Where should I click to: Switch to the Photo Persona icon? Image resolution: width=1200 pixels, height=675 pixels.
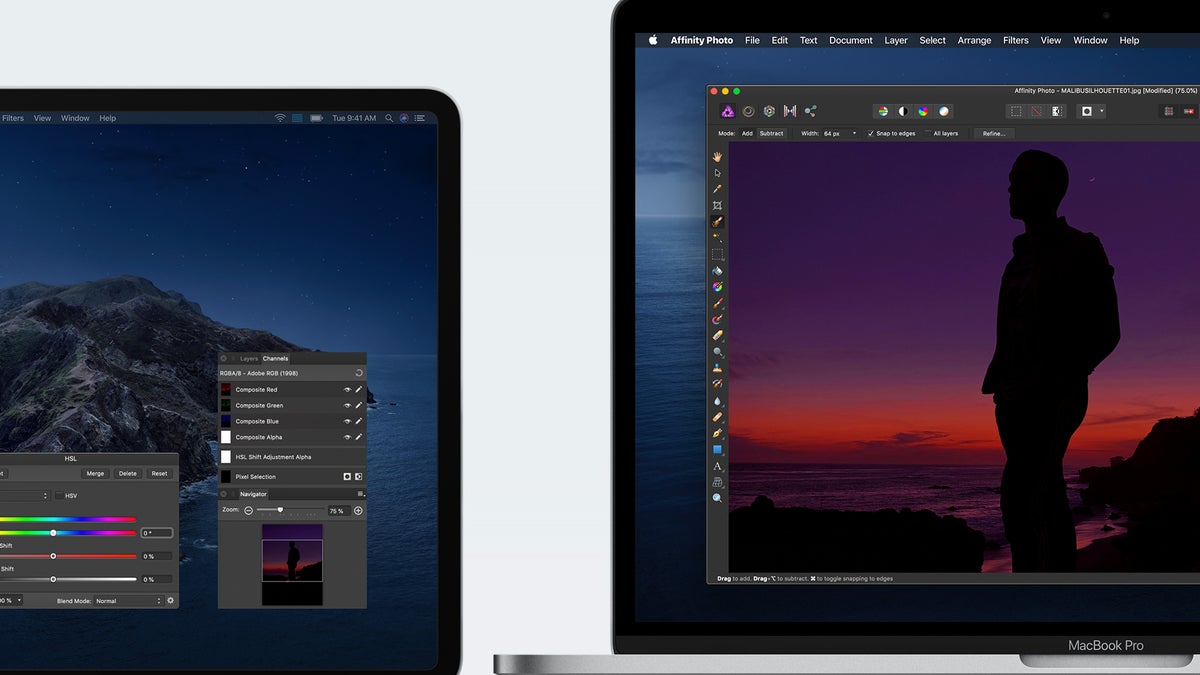coord(728,111)
